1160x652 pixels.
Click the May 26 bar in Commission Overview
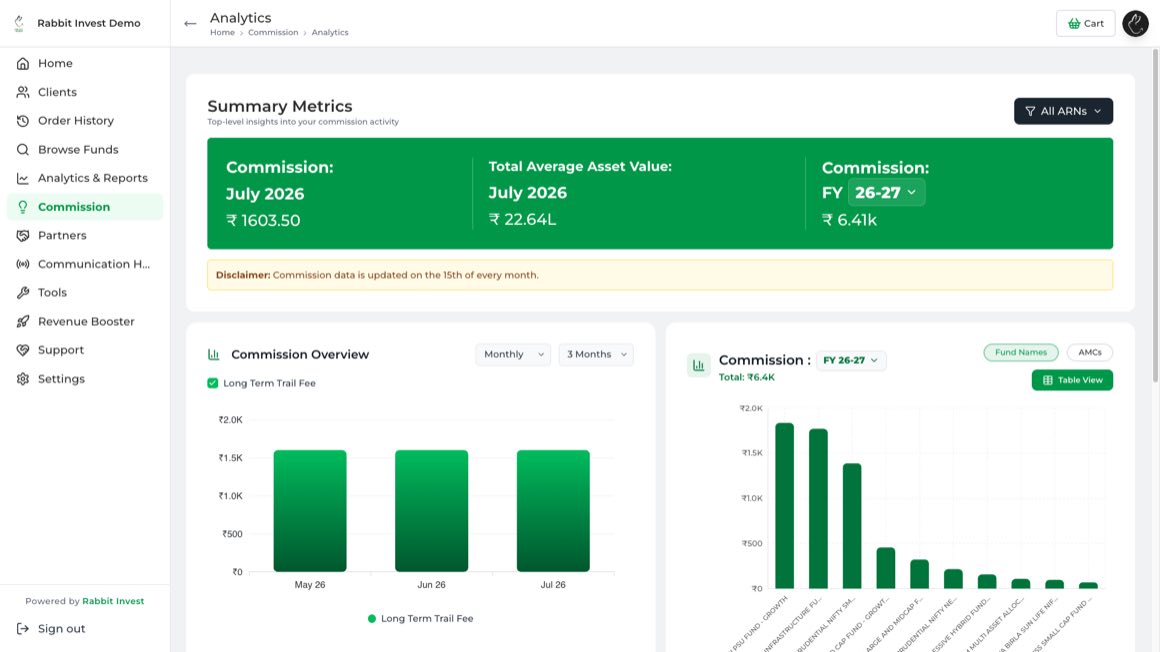coord(310,511)
